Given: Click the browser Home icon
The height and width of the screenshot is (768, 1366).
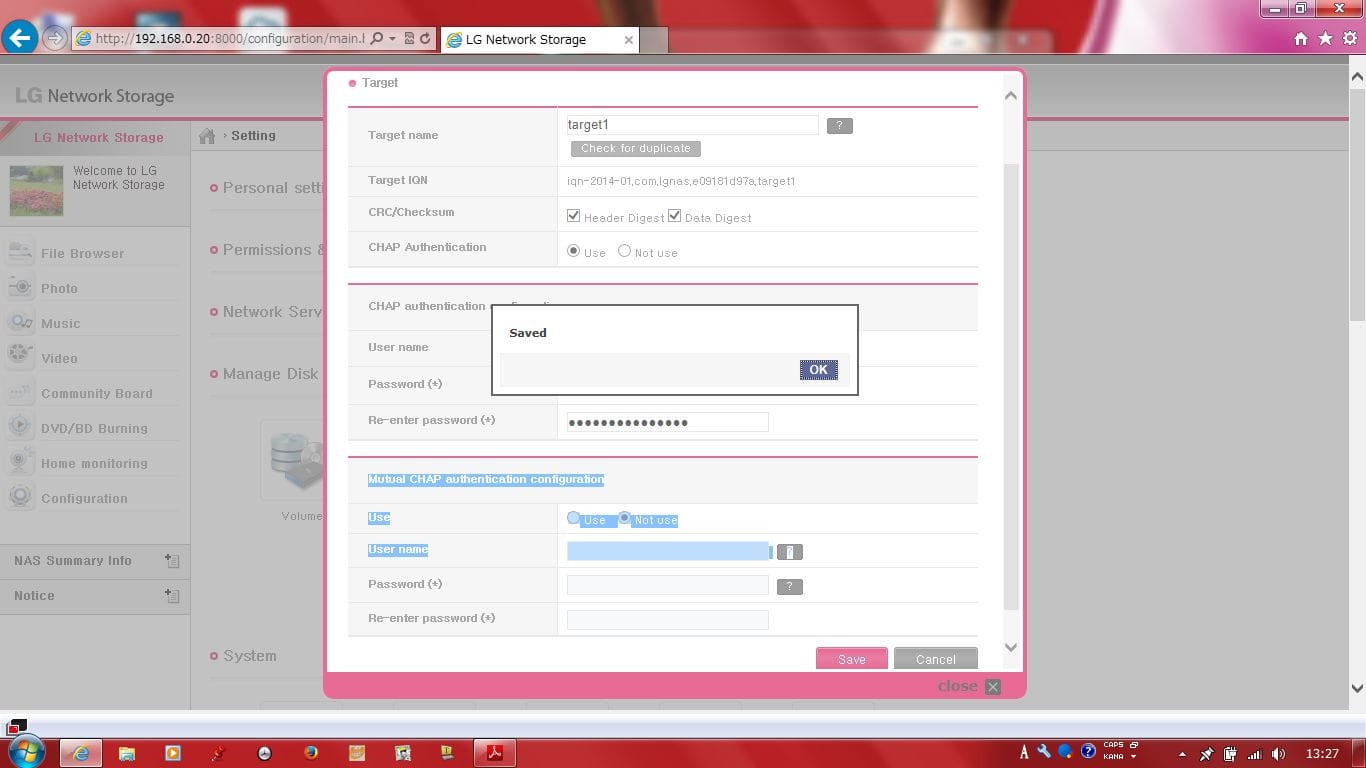Looking at the screenshot, I should [1301, 39].
